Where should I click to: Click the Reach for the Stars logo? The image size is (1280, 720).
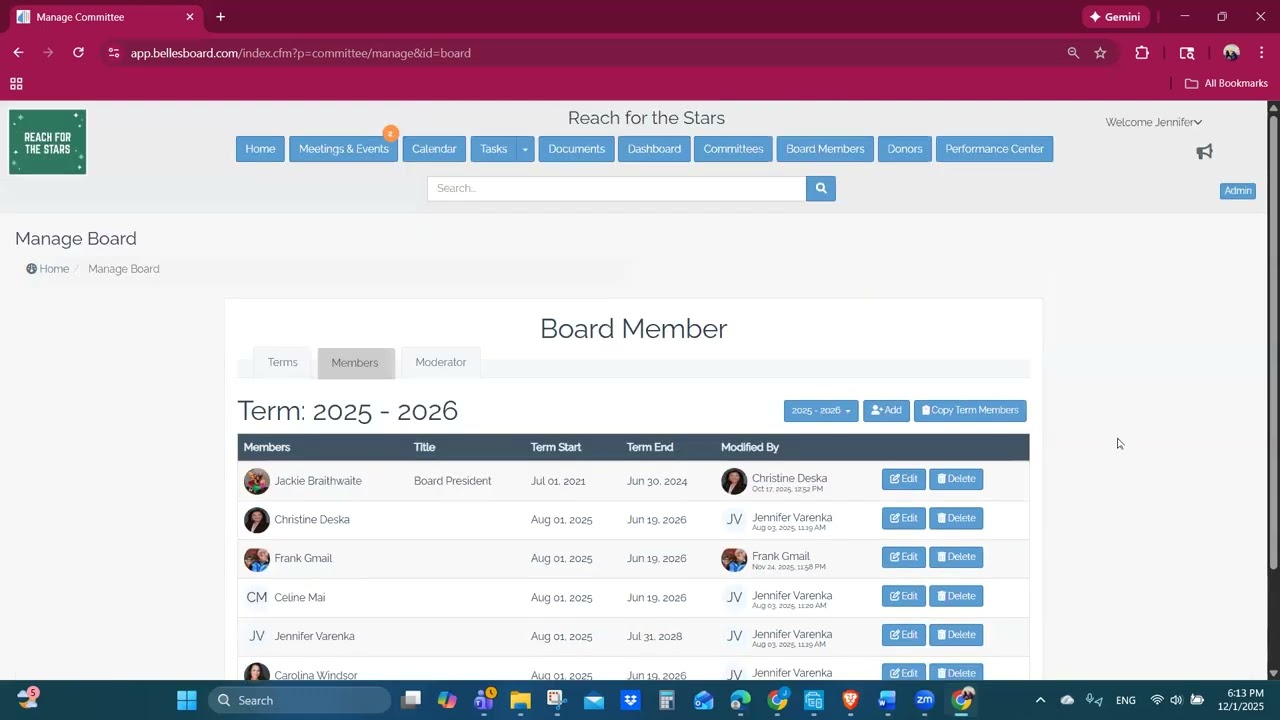[x=48, y=142]
